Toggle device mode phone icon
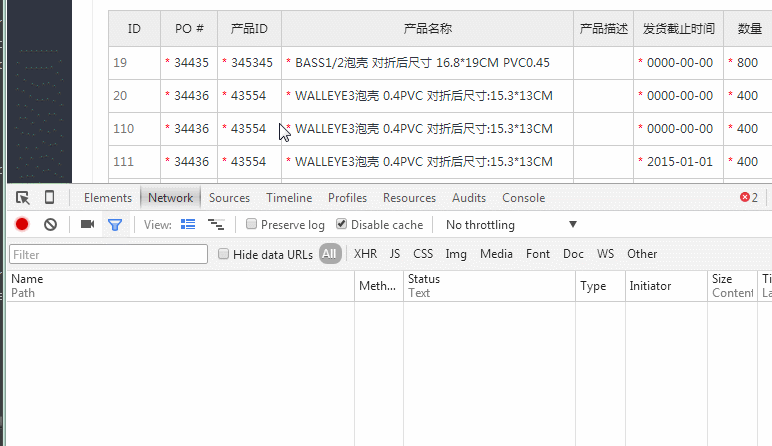The image size is (772, 446). pos(49,197)
